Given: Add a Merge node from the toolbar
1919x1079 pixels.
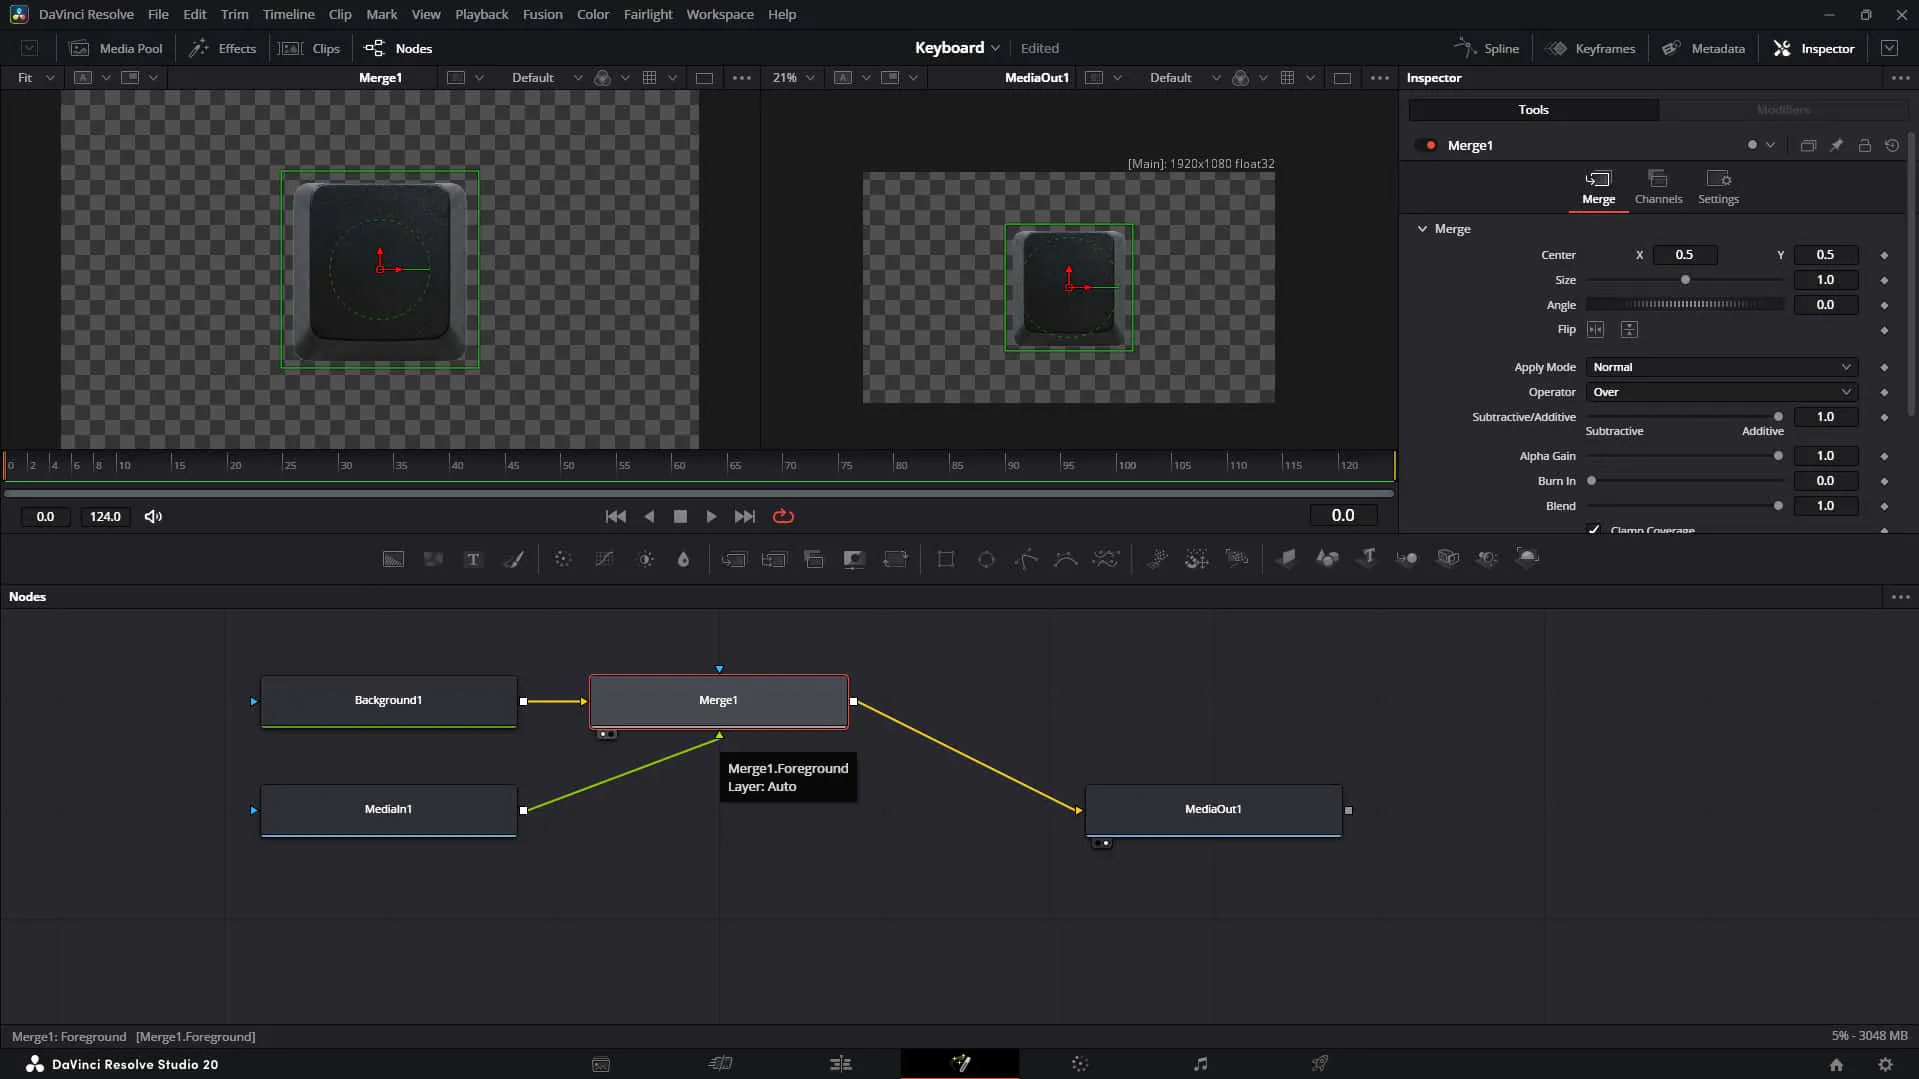Looking at the screenshot, I should 734,559.
